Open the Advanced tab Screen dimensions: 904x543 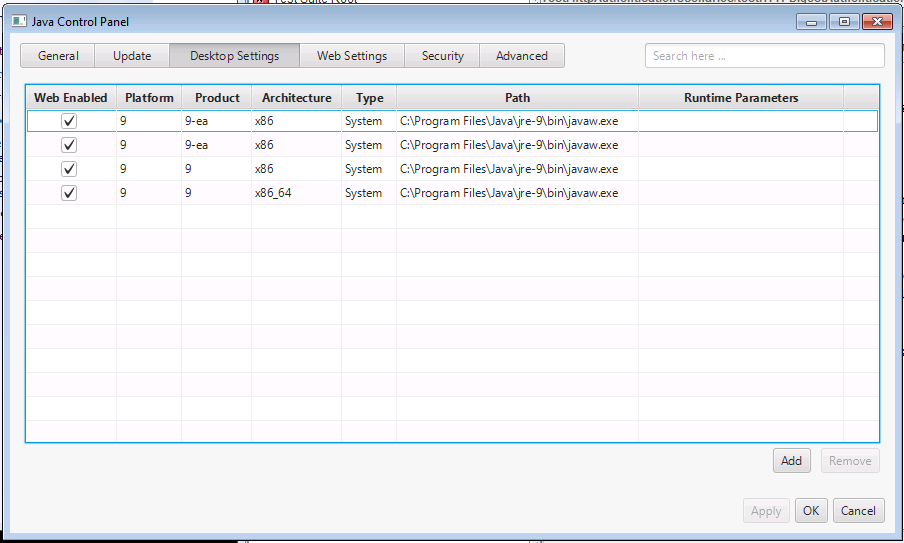coord(522,56)
